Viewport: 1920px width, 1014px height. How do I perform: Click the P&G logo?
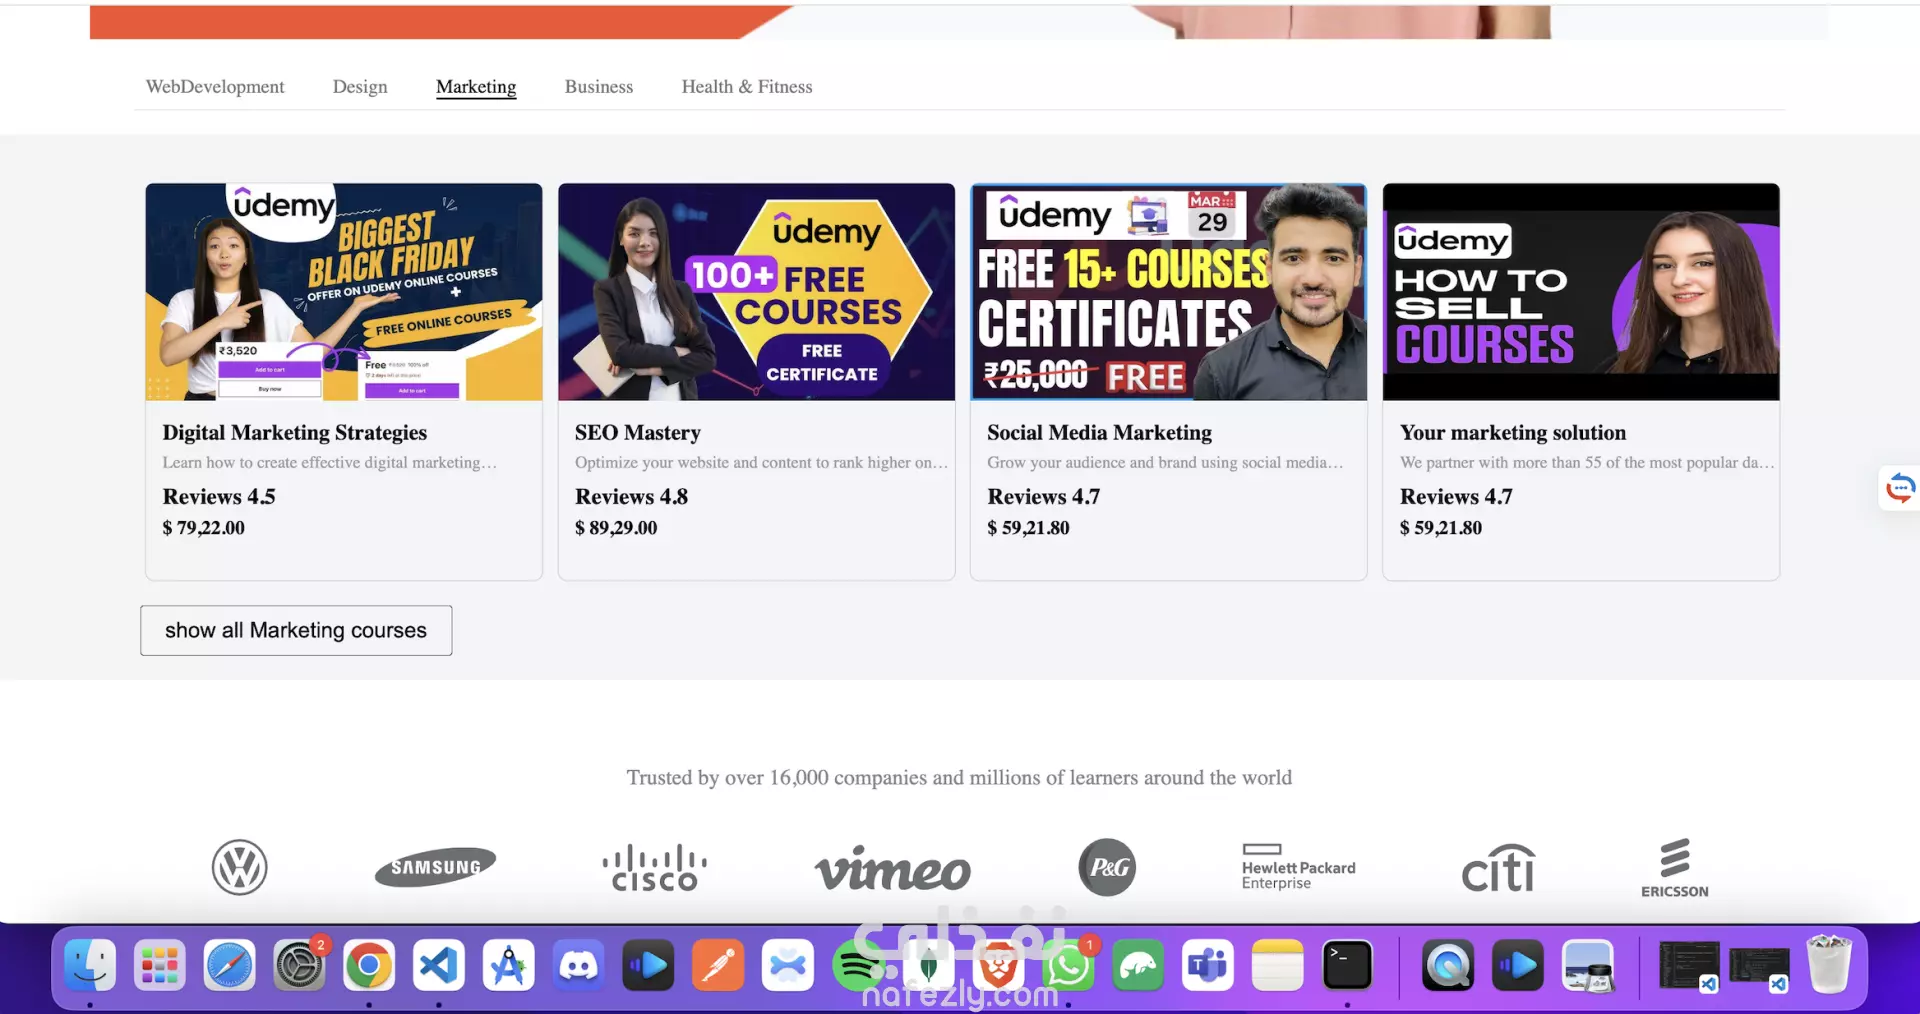(1107, 867)
